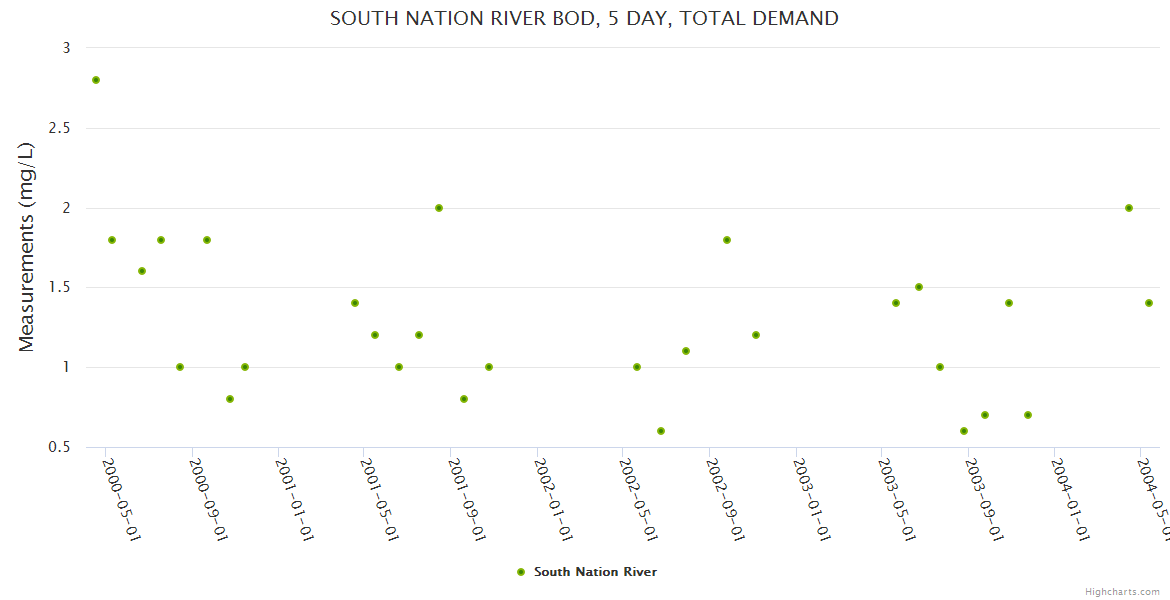The image size is (1170, 600).
Task: Click the Measurements (mg/L) axis title
Action: pos(27,247)
